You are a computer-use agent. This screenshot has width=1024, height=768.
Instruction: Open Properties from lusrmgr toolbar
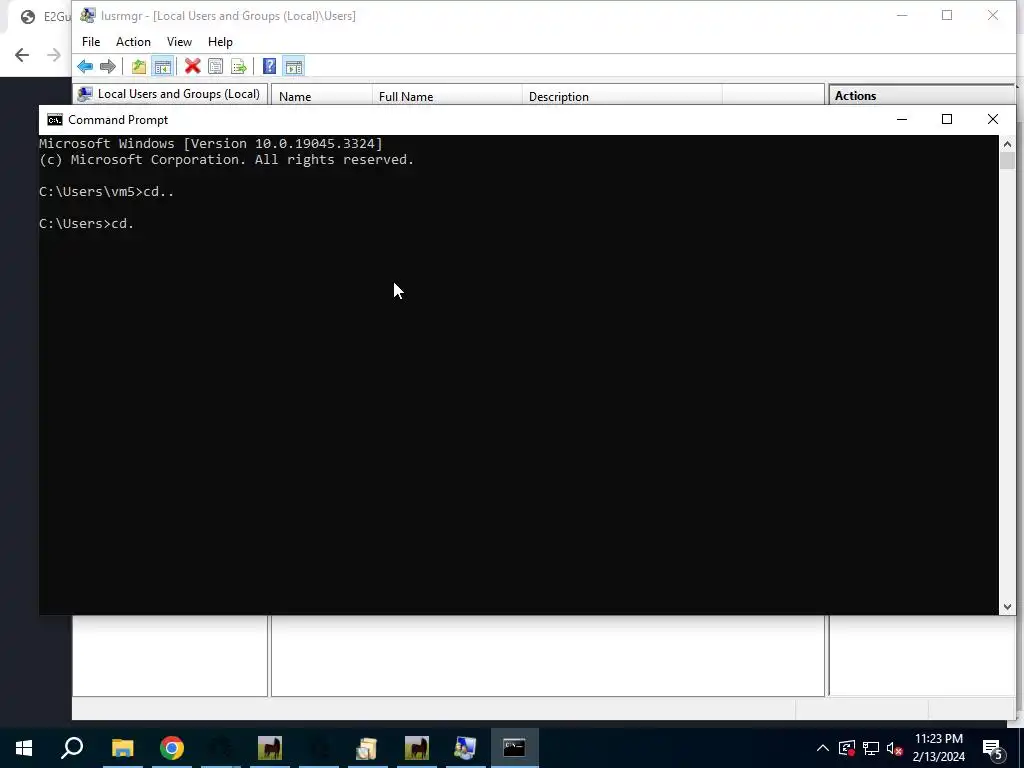216,66
